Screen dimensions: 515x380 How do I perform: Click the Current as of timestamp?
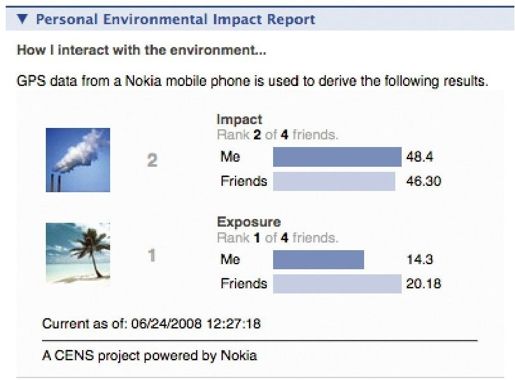(x=151, y=324)
